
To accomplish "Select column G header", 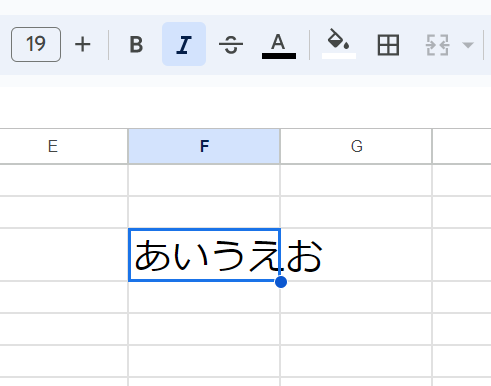I will [x=356, y=146].
